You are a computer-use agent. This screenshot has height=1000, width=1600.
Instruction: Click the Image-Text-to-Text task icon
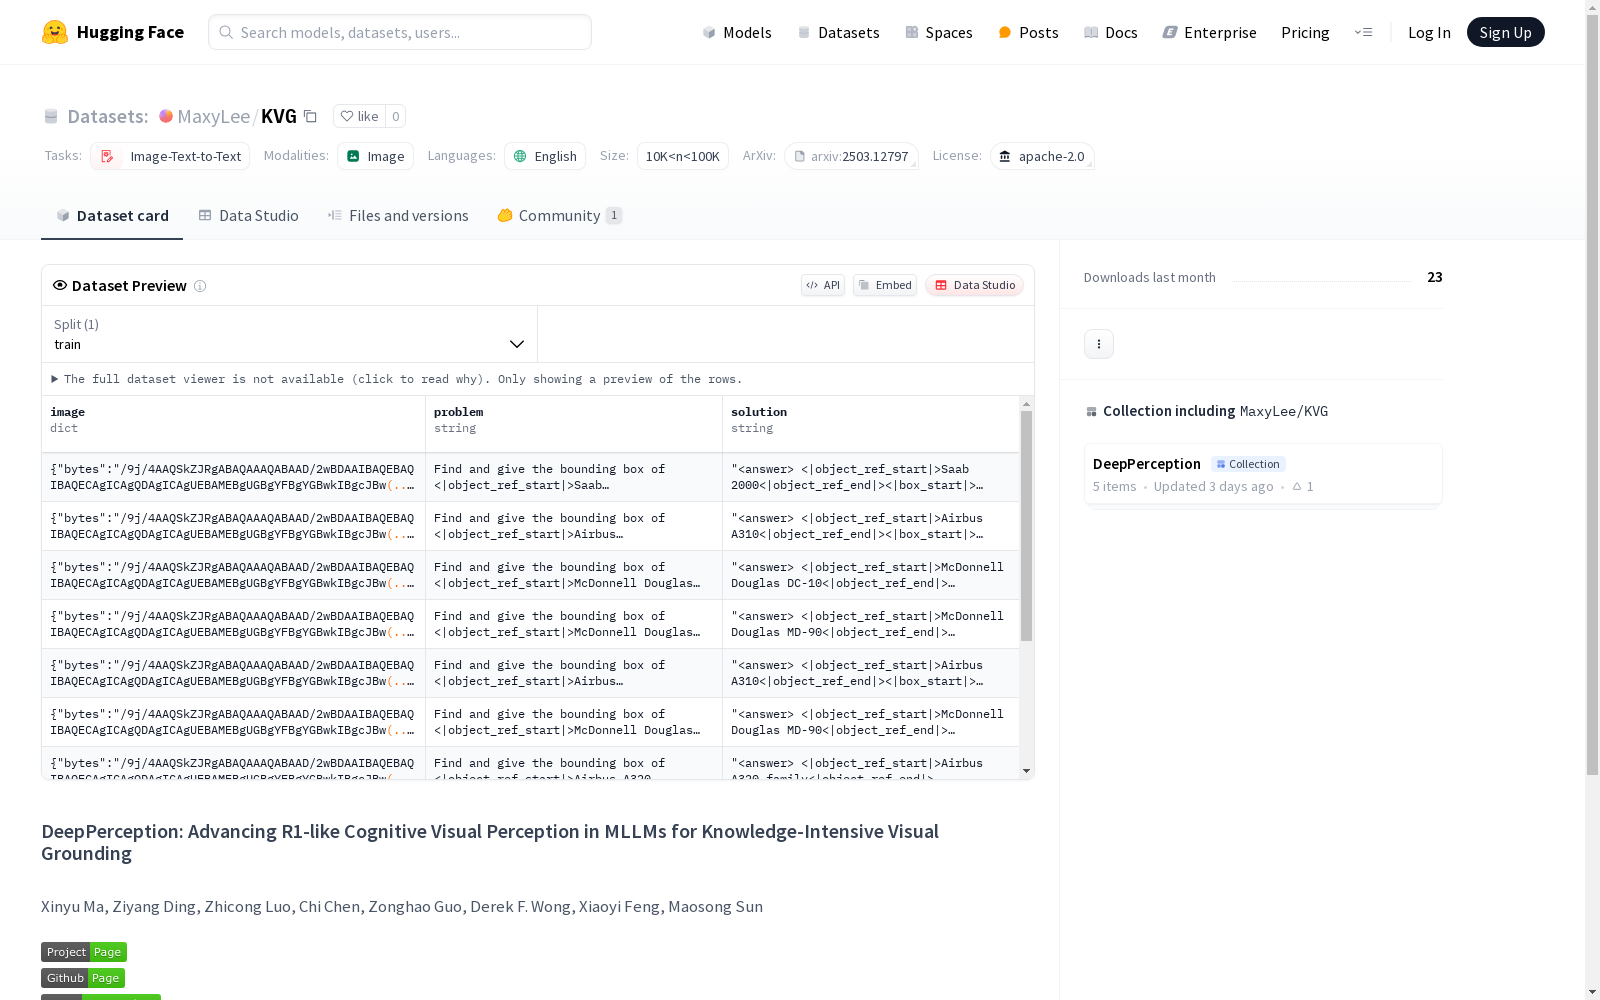pyautogui.click(x=107, y=156)
